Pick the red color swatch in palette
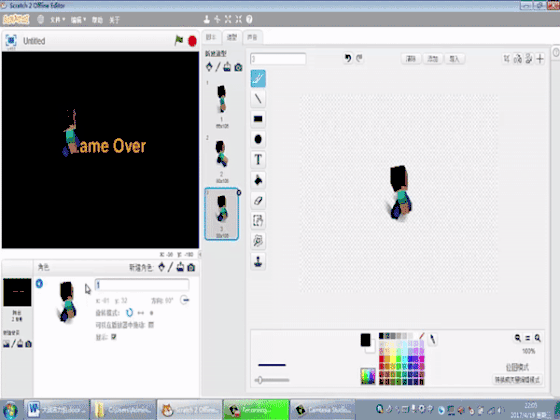The image size is (560, 420). pos(381,359)
